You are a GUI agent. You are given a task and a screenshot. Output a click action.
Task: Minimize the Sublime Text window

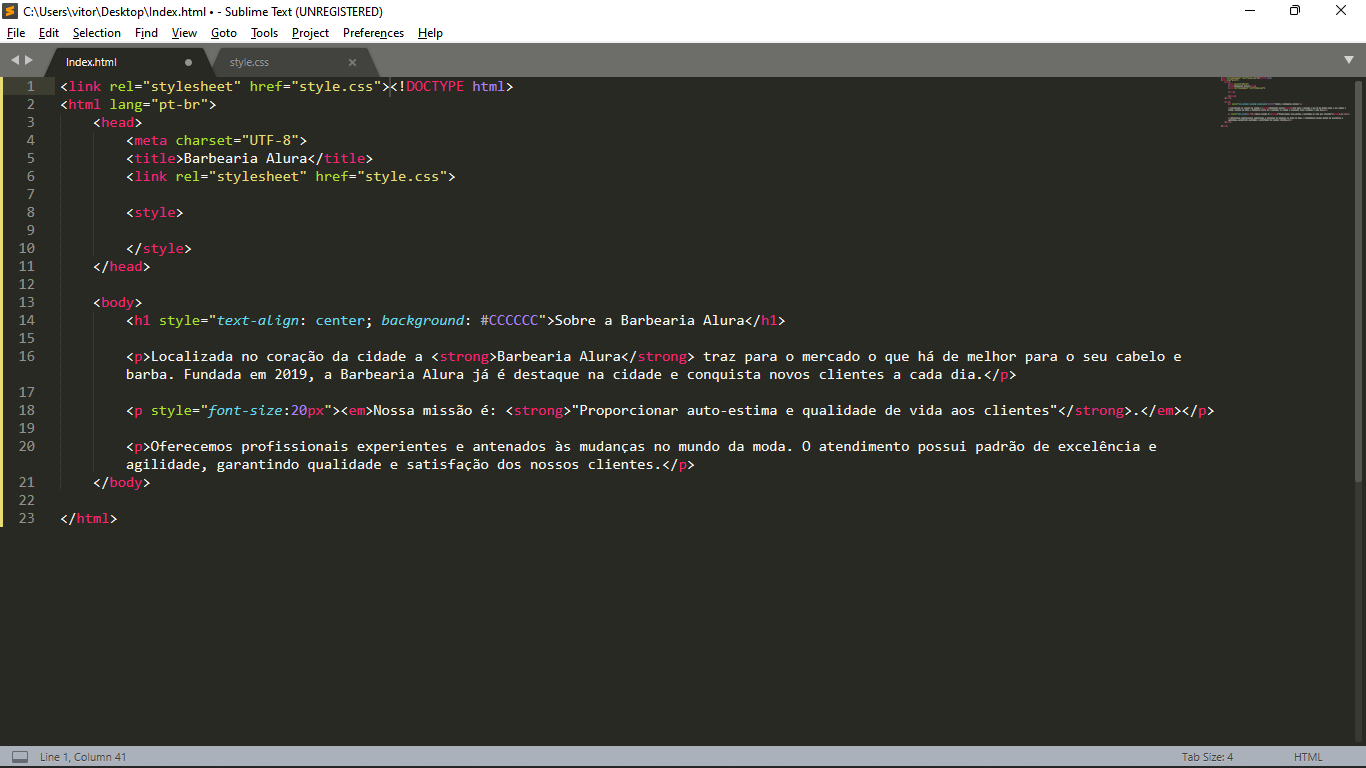1251,11
